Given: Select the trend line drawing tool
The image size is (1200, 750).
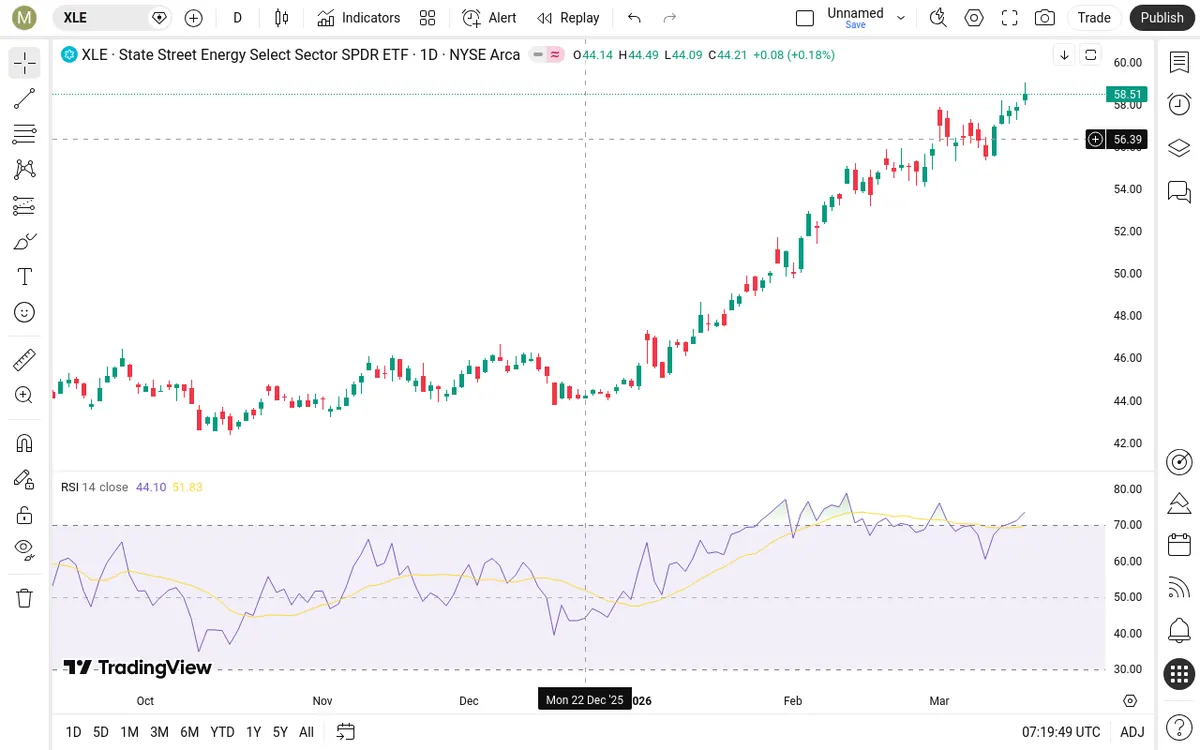Looking at the screenshot, I should [x=25, y=99].
